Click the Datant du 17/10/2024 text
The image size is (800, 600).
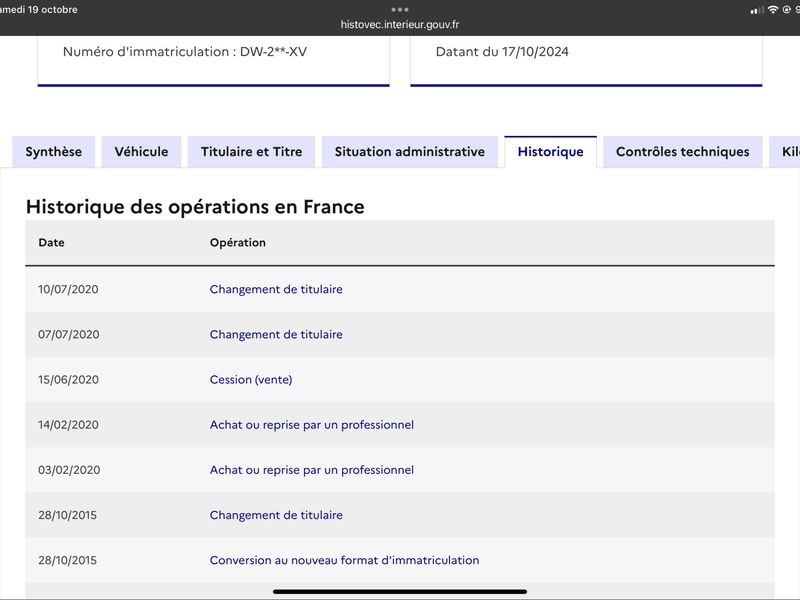pos(502,52)
